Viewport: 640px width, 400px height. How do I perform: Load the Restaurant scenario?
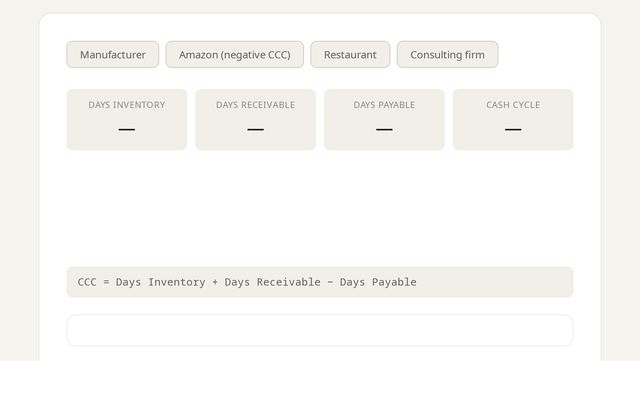[x=350, y=55]
